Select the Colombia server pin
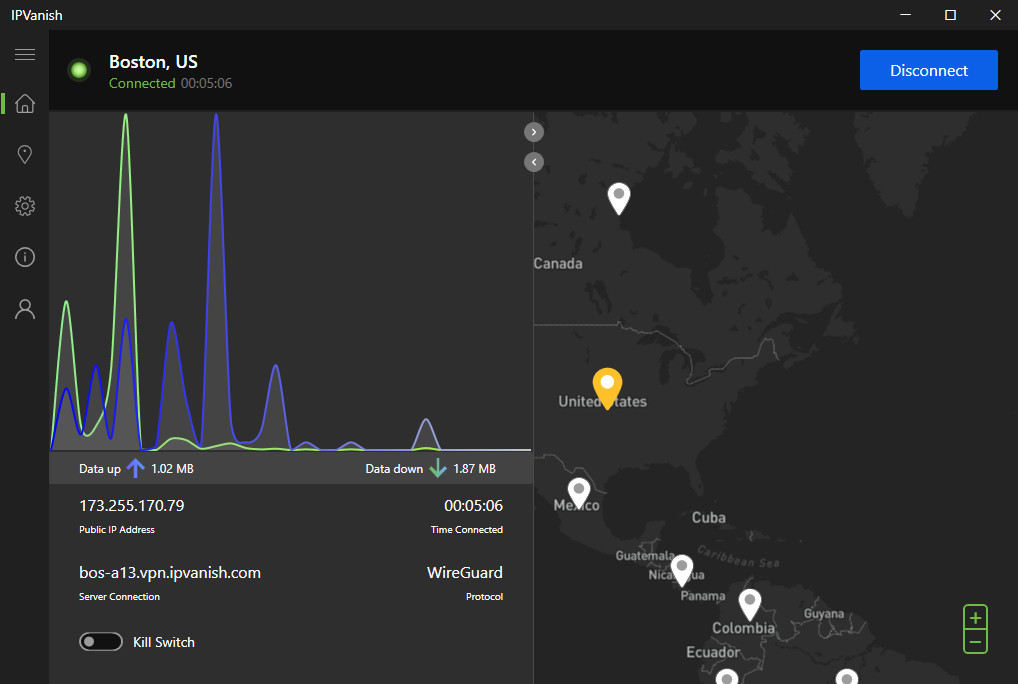 pos(750,604)
